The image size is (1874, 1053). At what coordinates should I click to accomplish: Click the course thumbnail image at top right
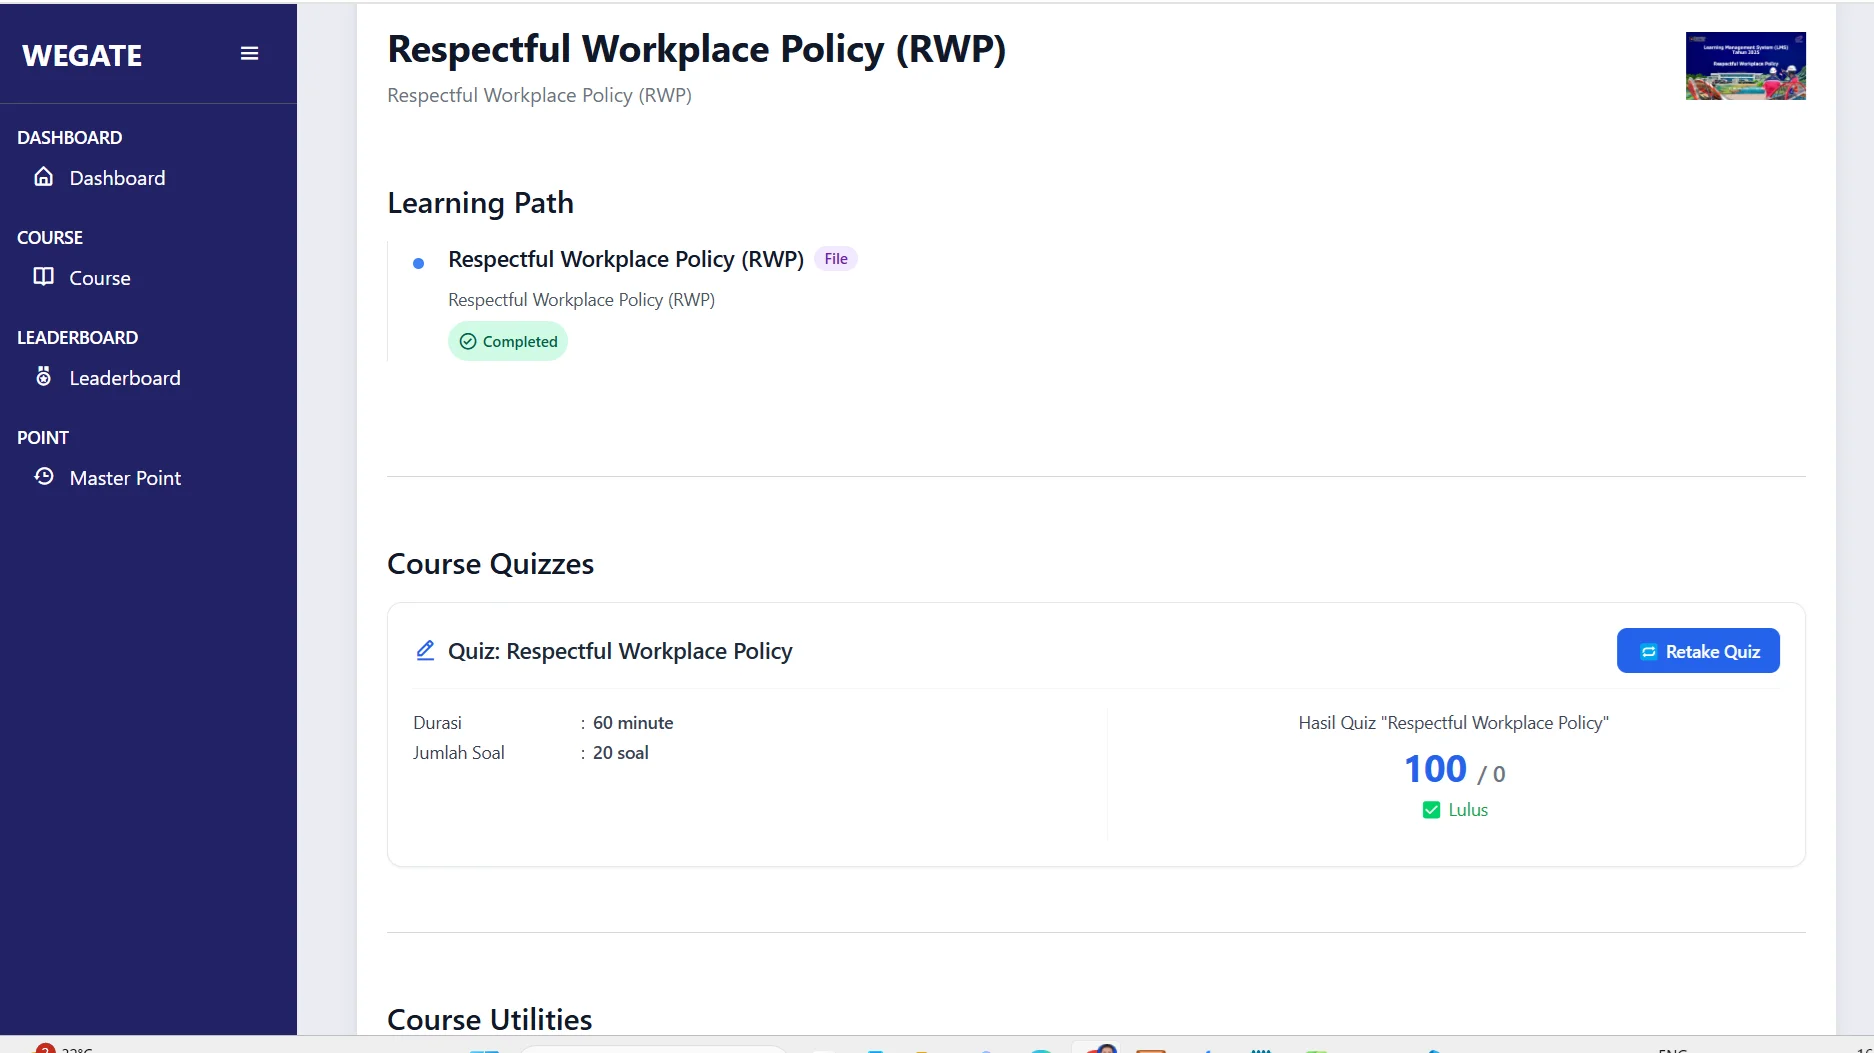point(1745,66)
